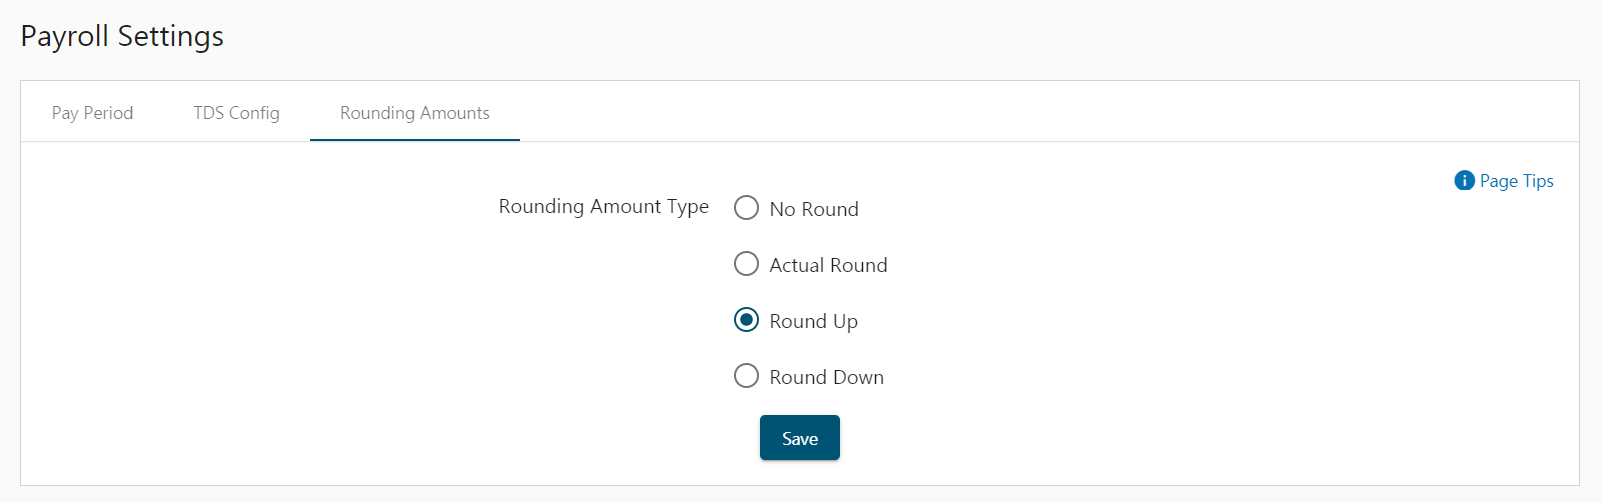
Task: Select the Rounding Amounts tab
Action: [x=415, y=113]
